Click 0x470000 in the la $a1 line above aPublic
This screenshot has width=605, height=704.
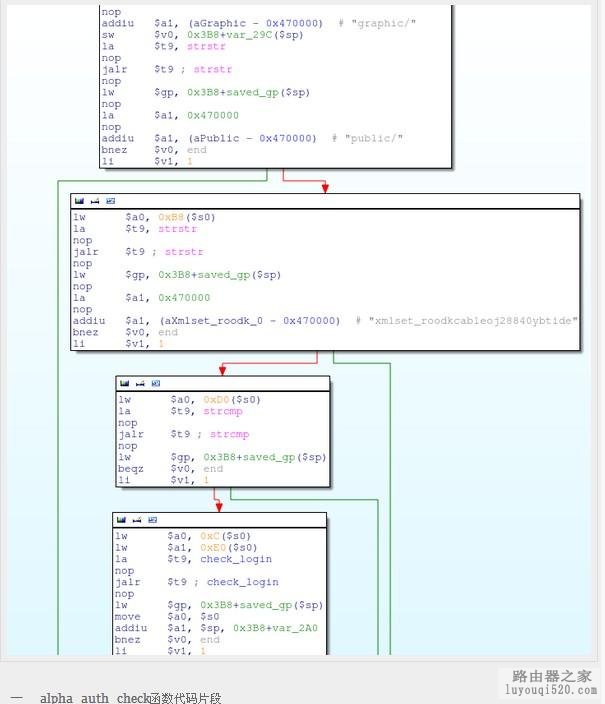[x=213, y=115]
